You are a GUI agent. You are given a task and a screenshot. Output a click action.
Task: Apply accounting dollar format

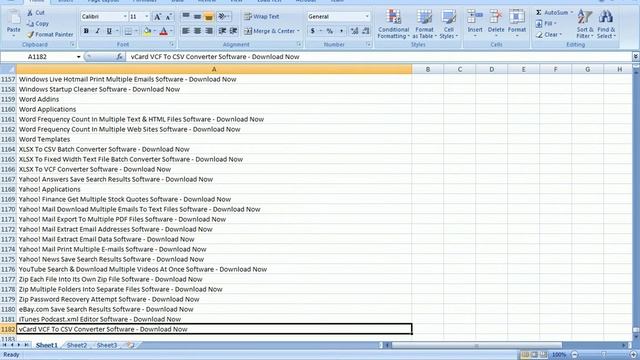313,31
